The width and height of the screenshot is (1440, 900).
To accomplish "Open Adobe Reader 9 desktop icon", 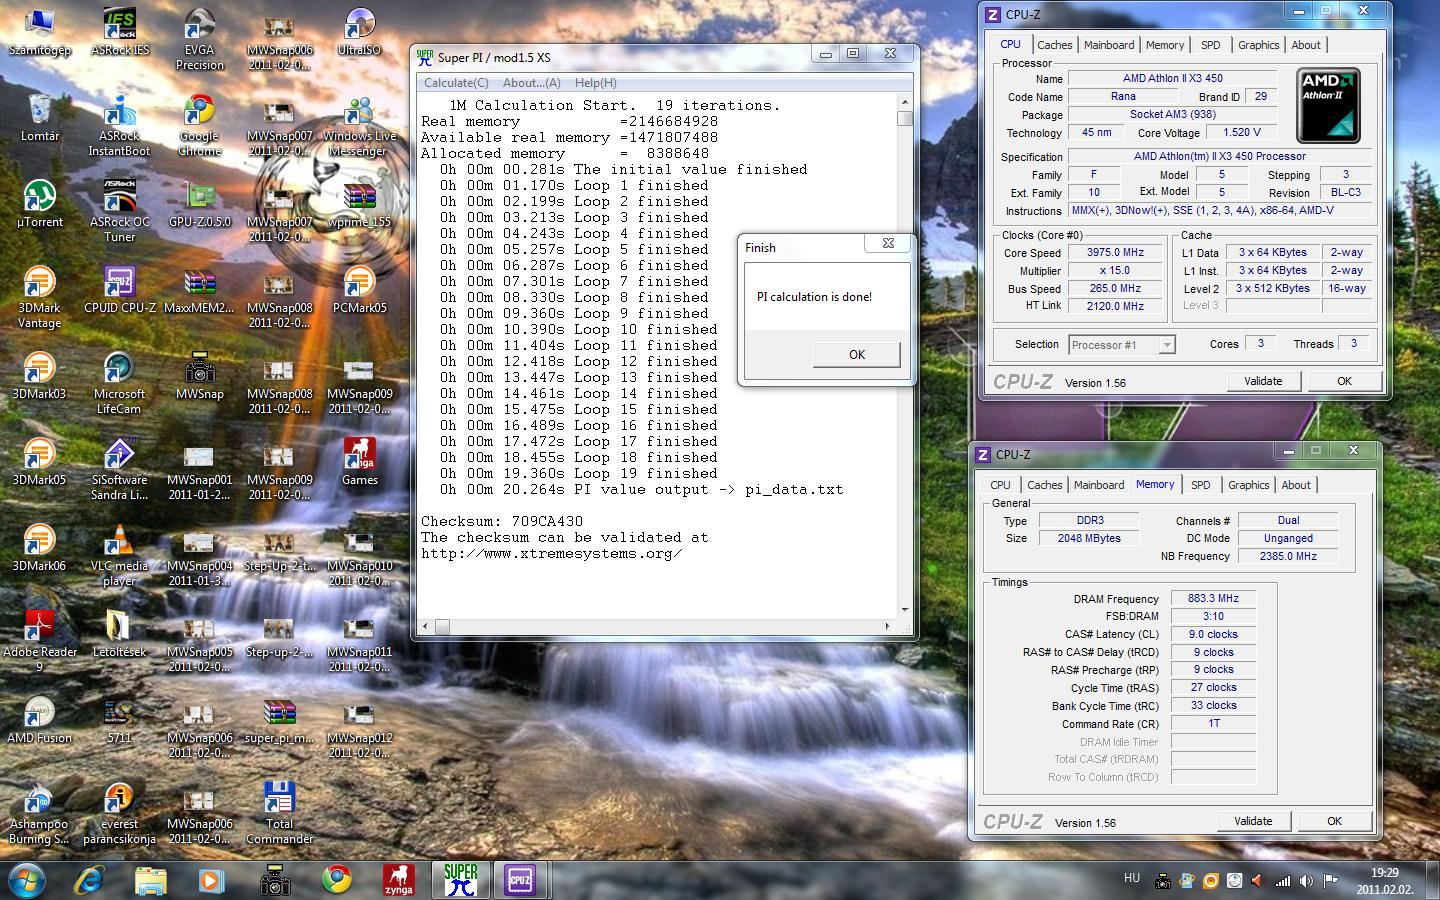I will (39, 641).
